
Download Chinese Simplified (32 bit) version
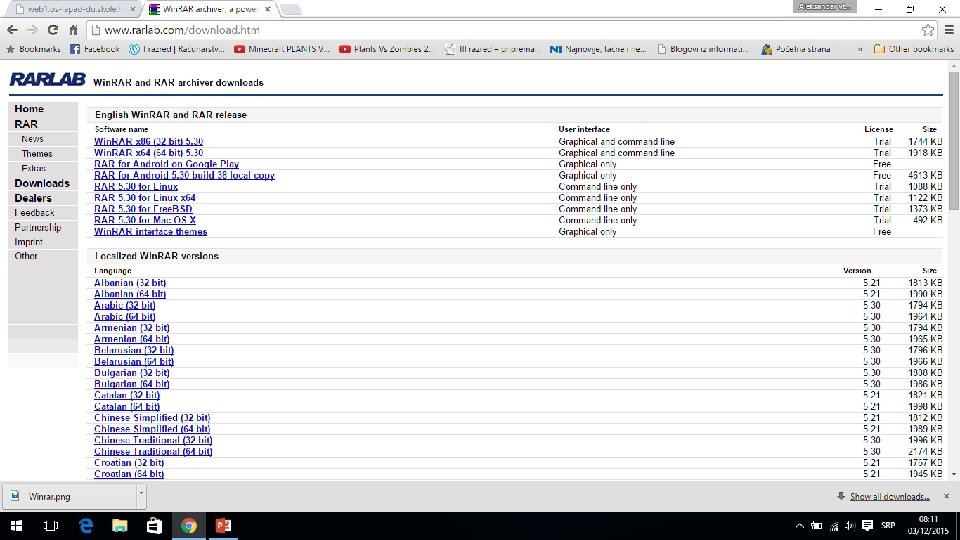point(152,418)
